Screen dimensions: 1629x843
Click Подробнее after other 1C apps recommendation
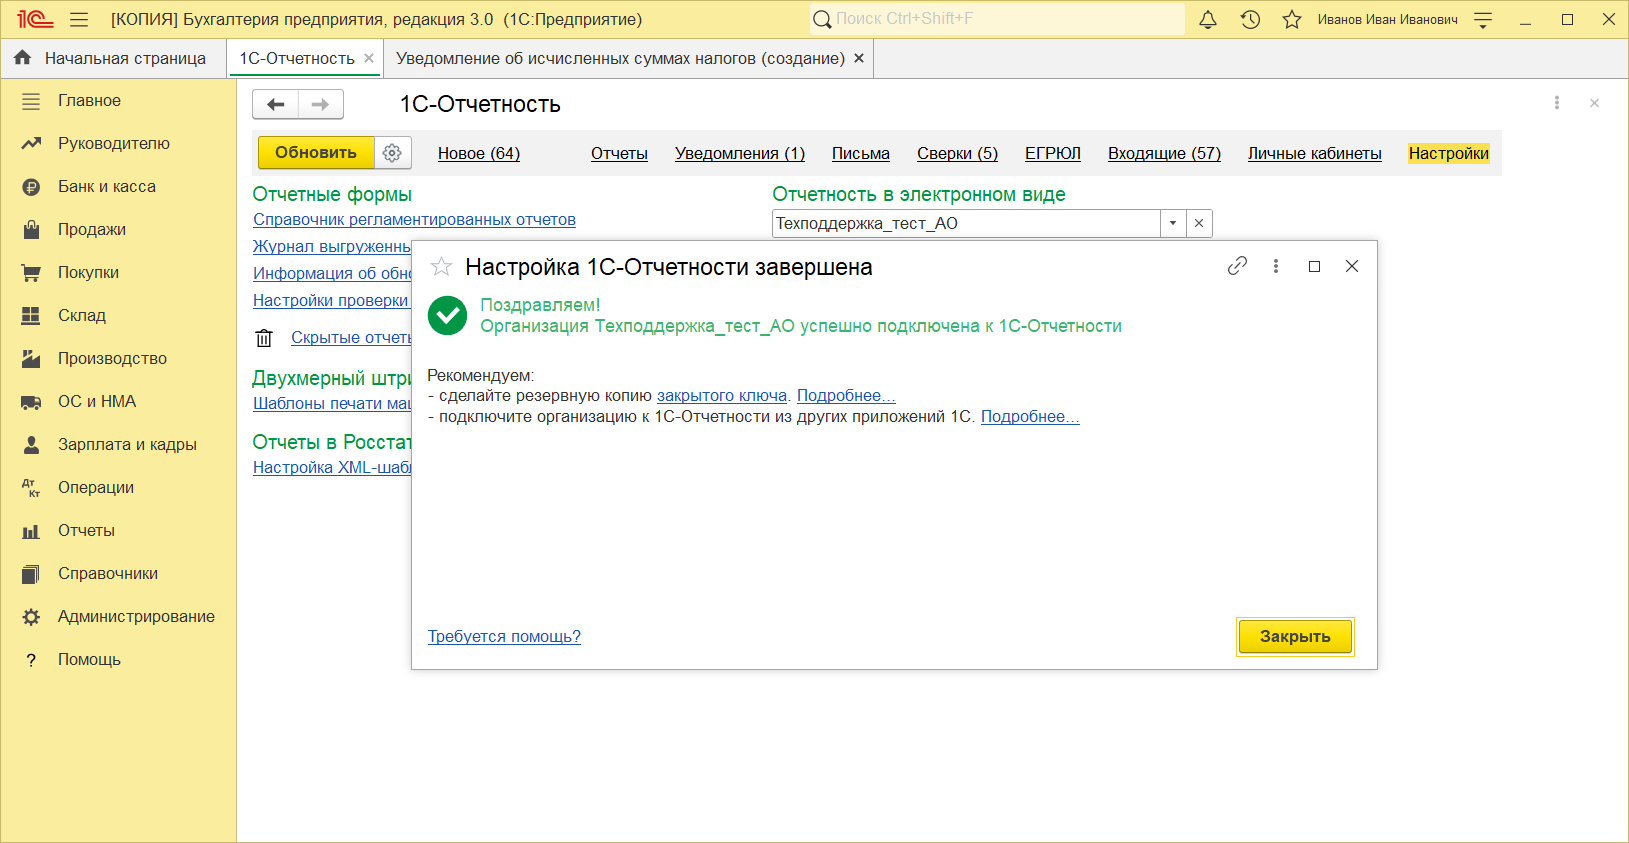(1030, 417)
